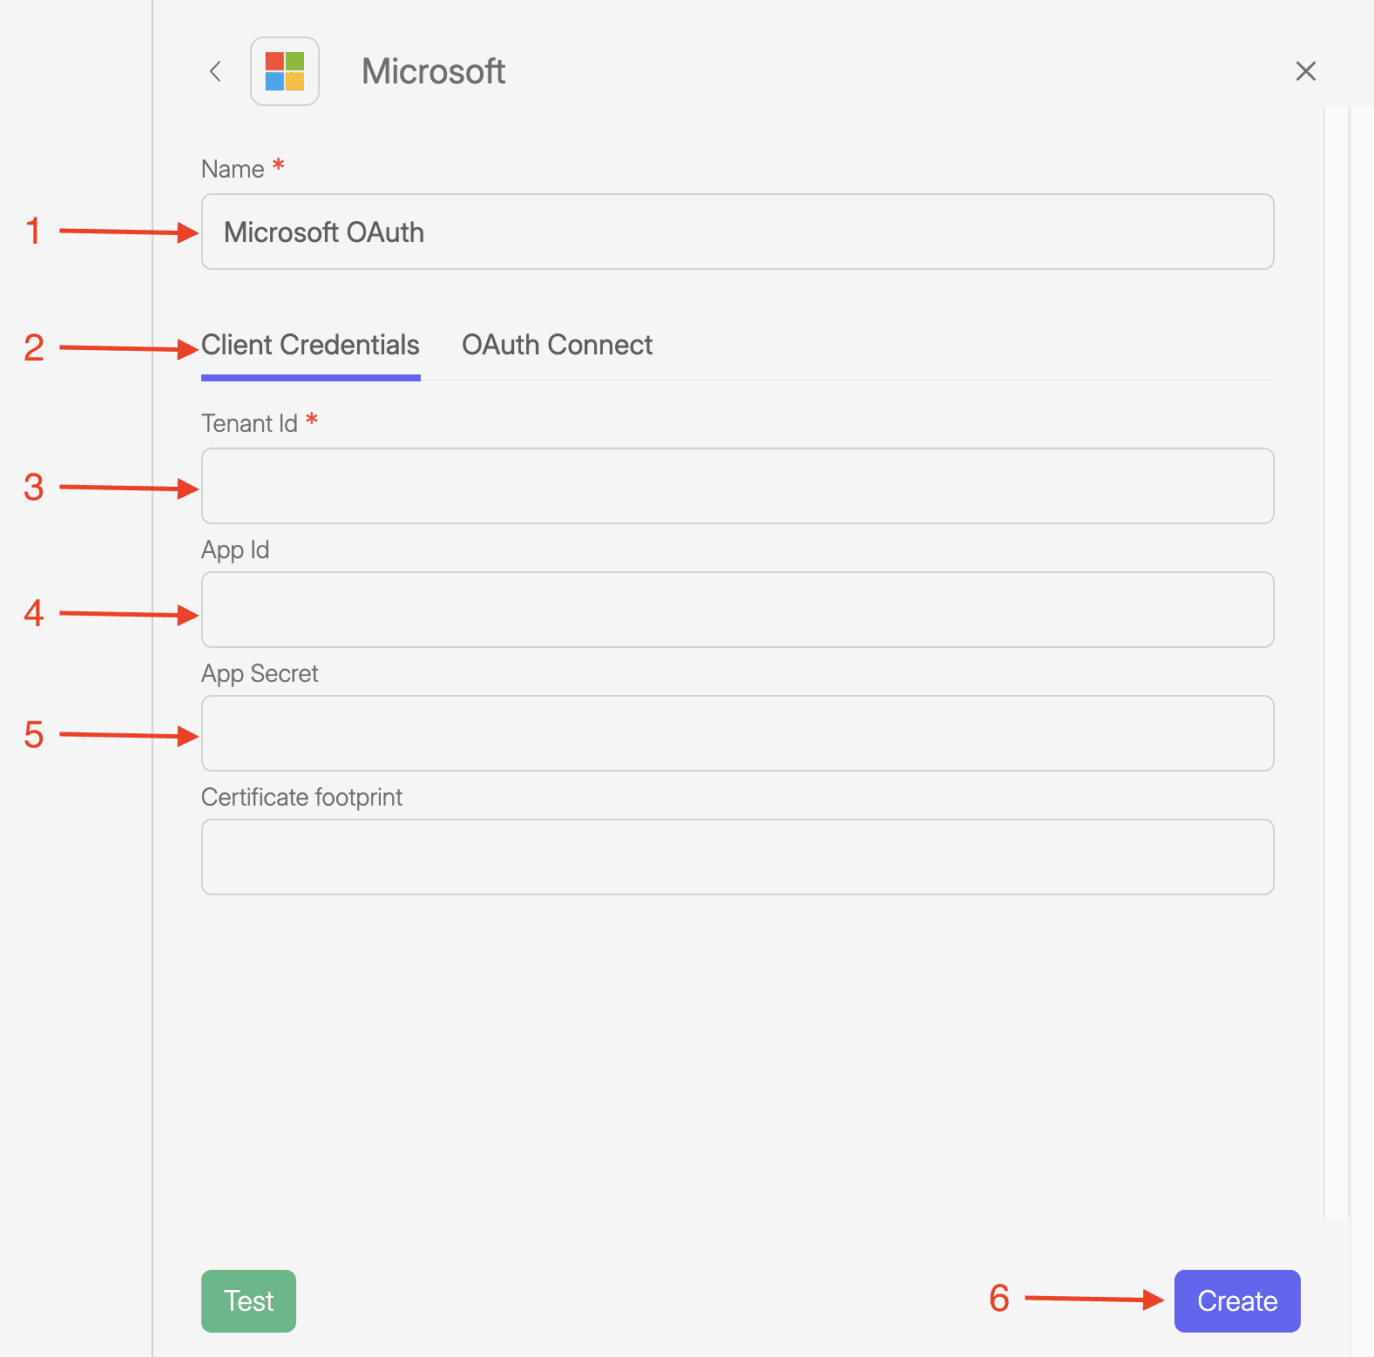
Task: Click the Name field label
Action: pyautogui.click(x=232, y=169)
